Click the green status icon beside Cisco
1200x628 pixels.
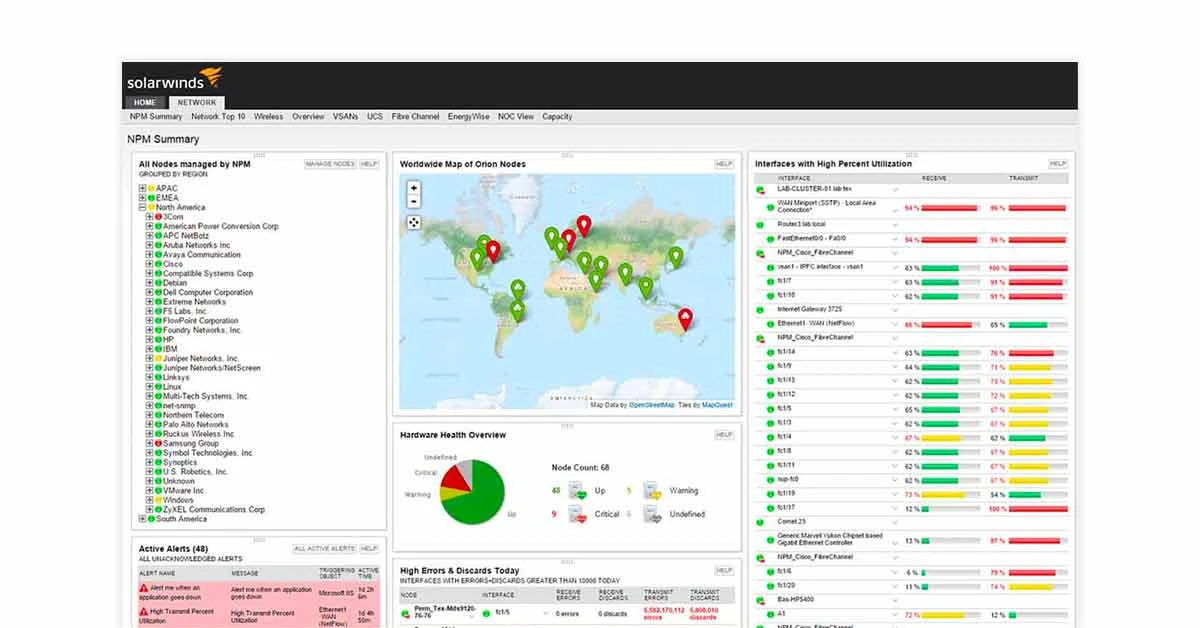pyautogui.click(x=159, y=264)
